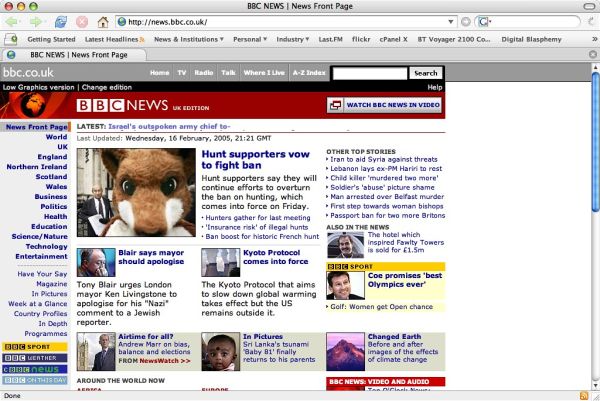Open 'Iran to aid Syria against threats'
The width and height of the screenshot is (600, 401).
(x=384, y=159)
